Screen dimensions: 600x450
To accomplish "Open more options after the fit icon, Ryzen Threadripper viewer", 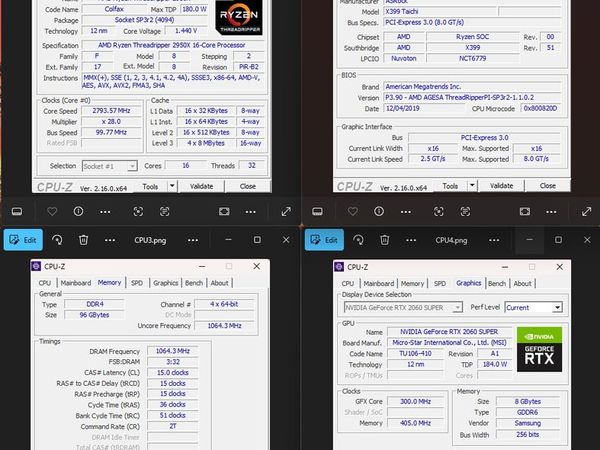I will (x=251, y=212).
